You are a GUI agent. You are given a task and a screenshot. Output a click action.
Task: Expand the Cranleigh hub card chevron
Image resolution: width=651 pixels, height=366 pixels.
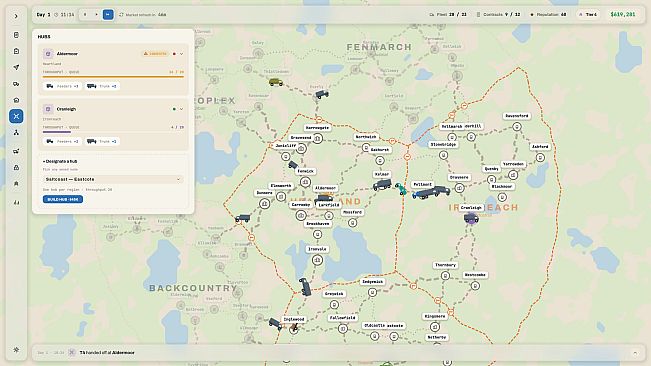tap(181, 109)
